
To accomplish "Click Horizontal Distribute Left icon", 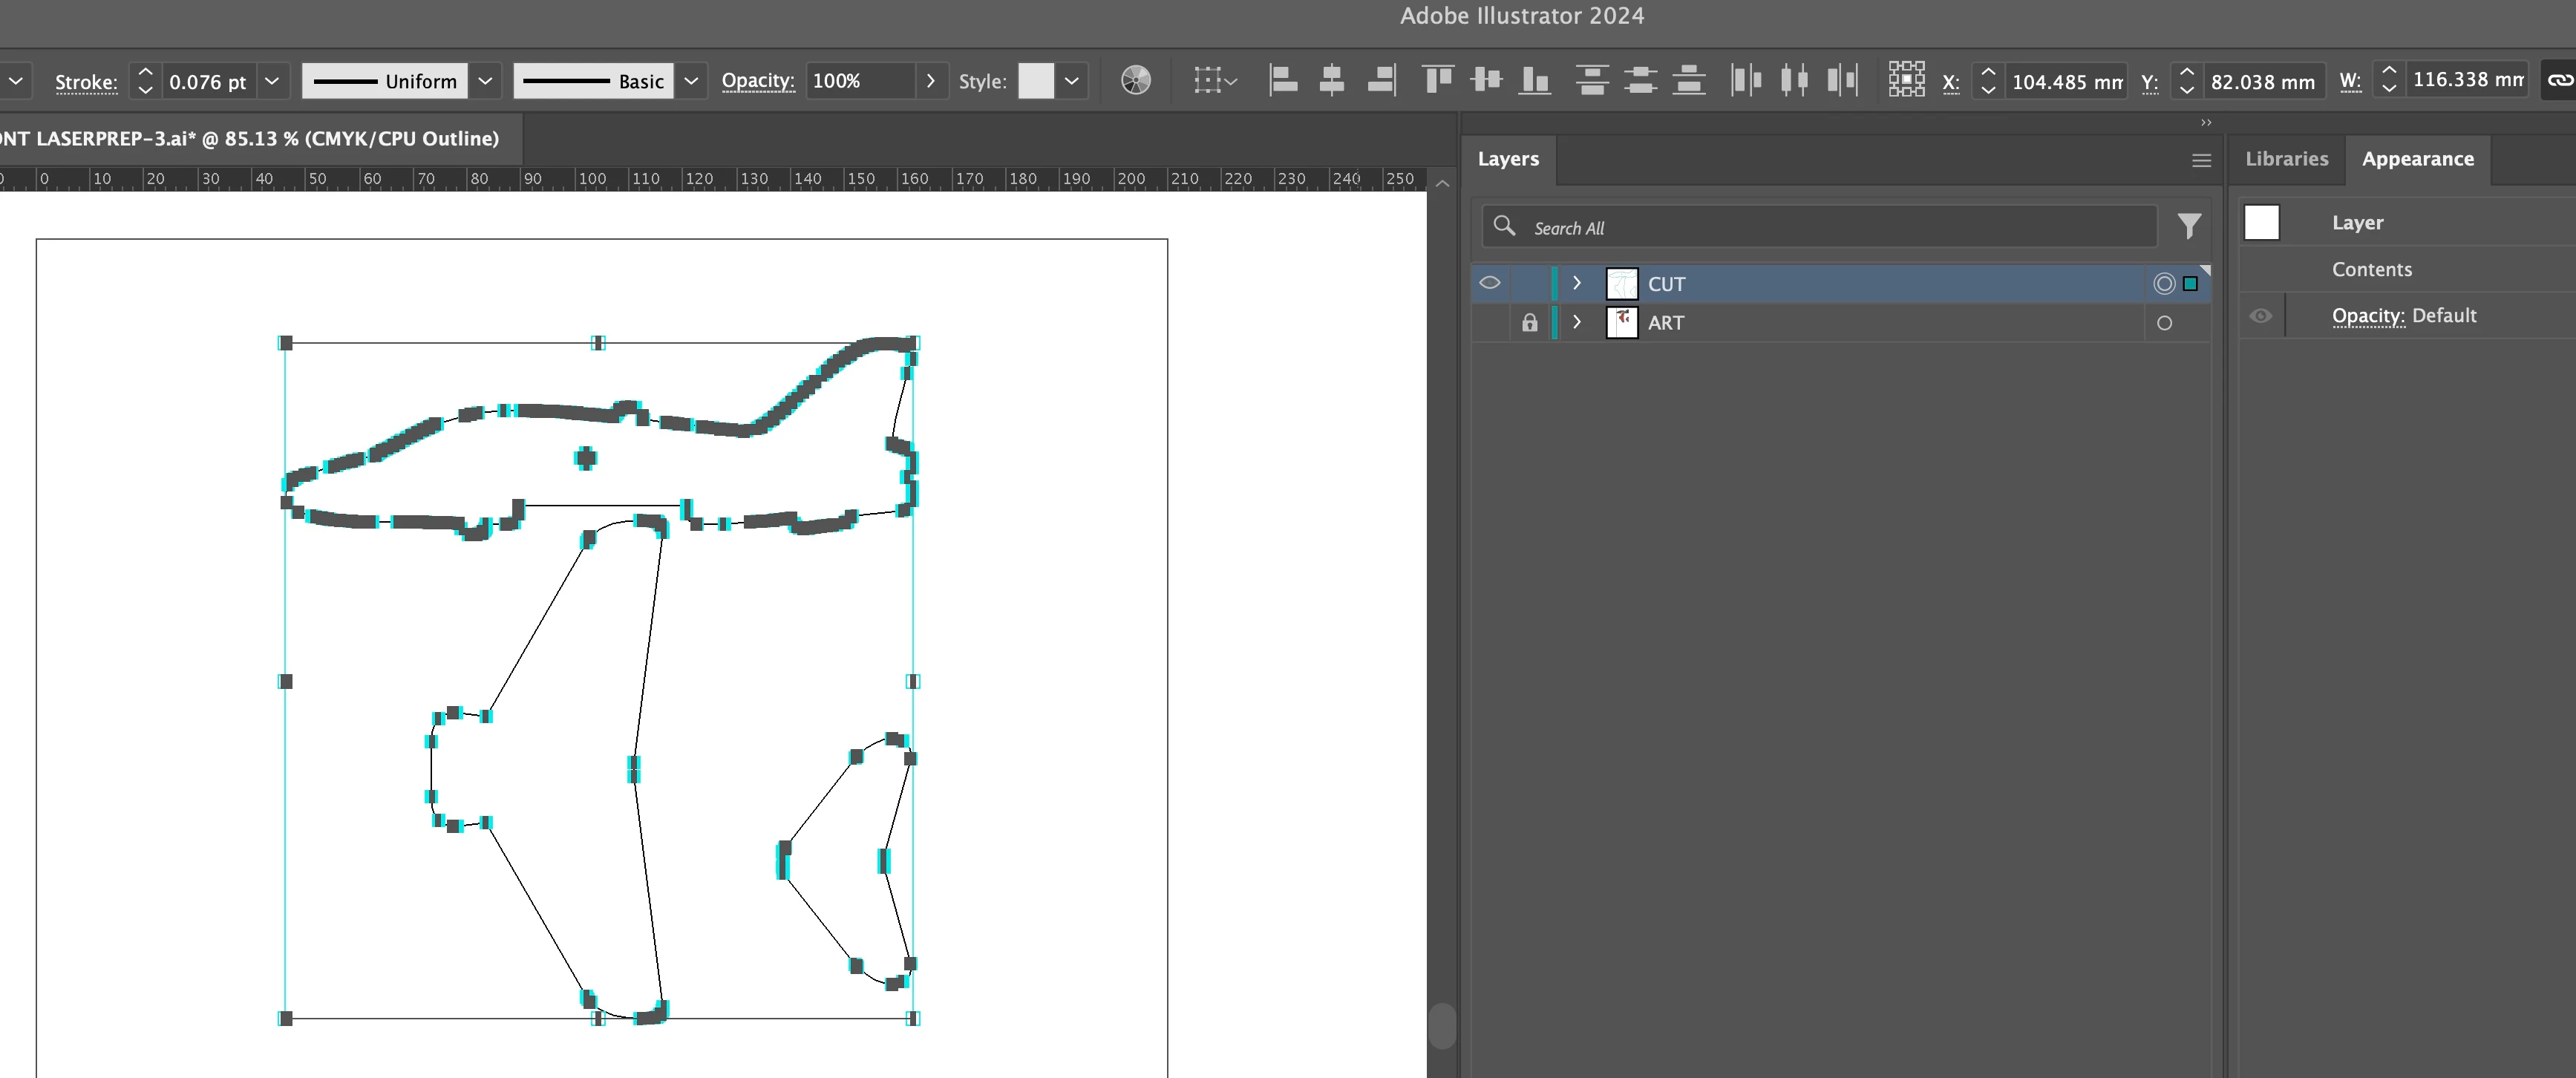I will point(1745,80).
